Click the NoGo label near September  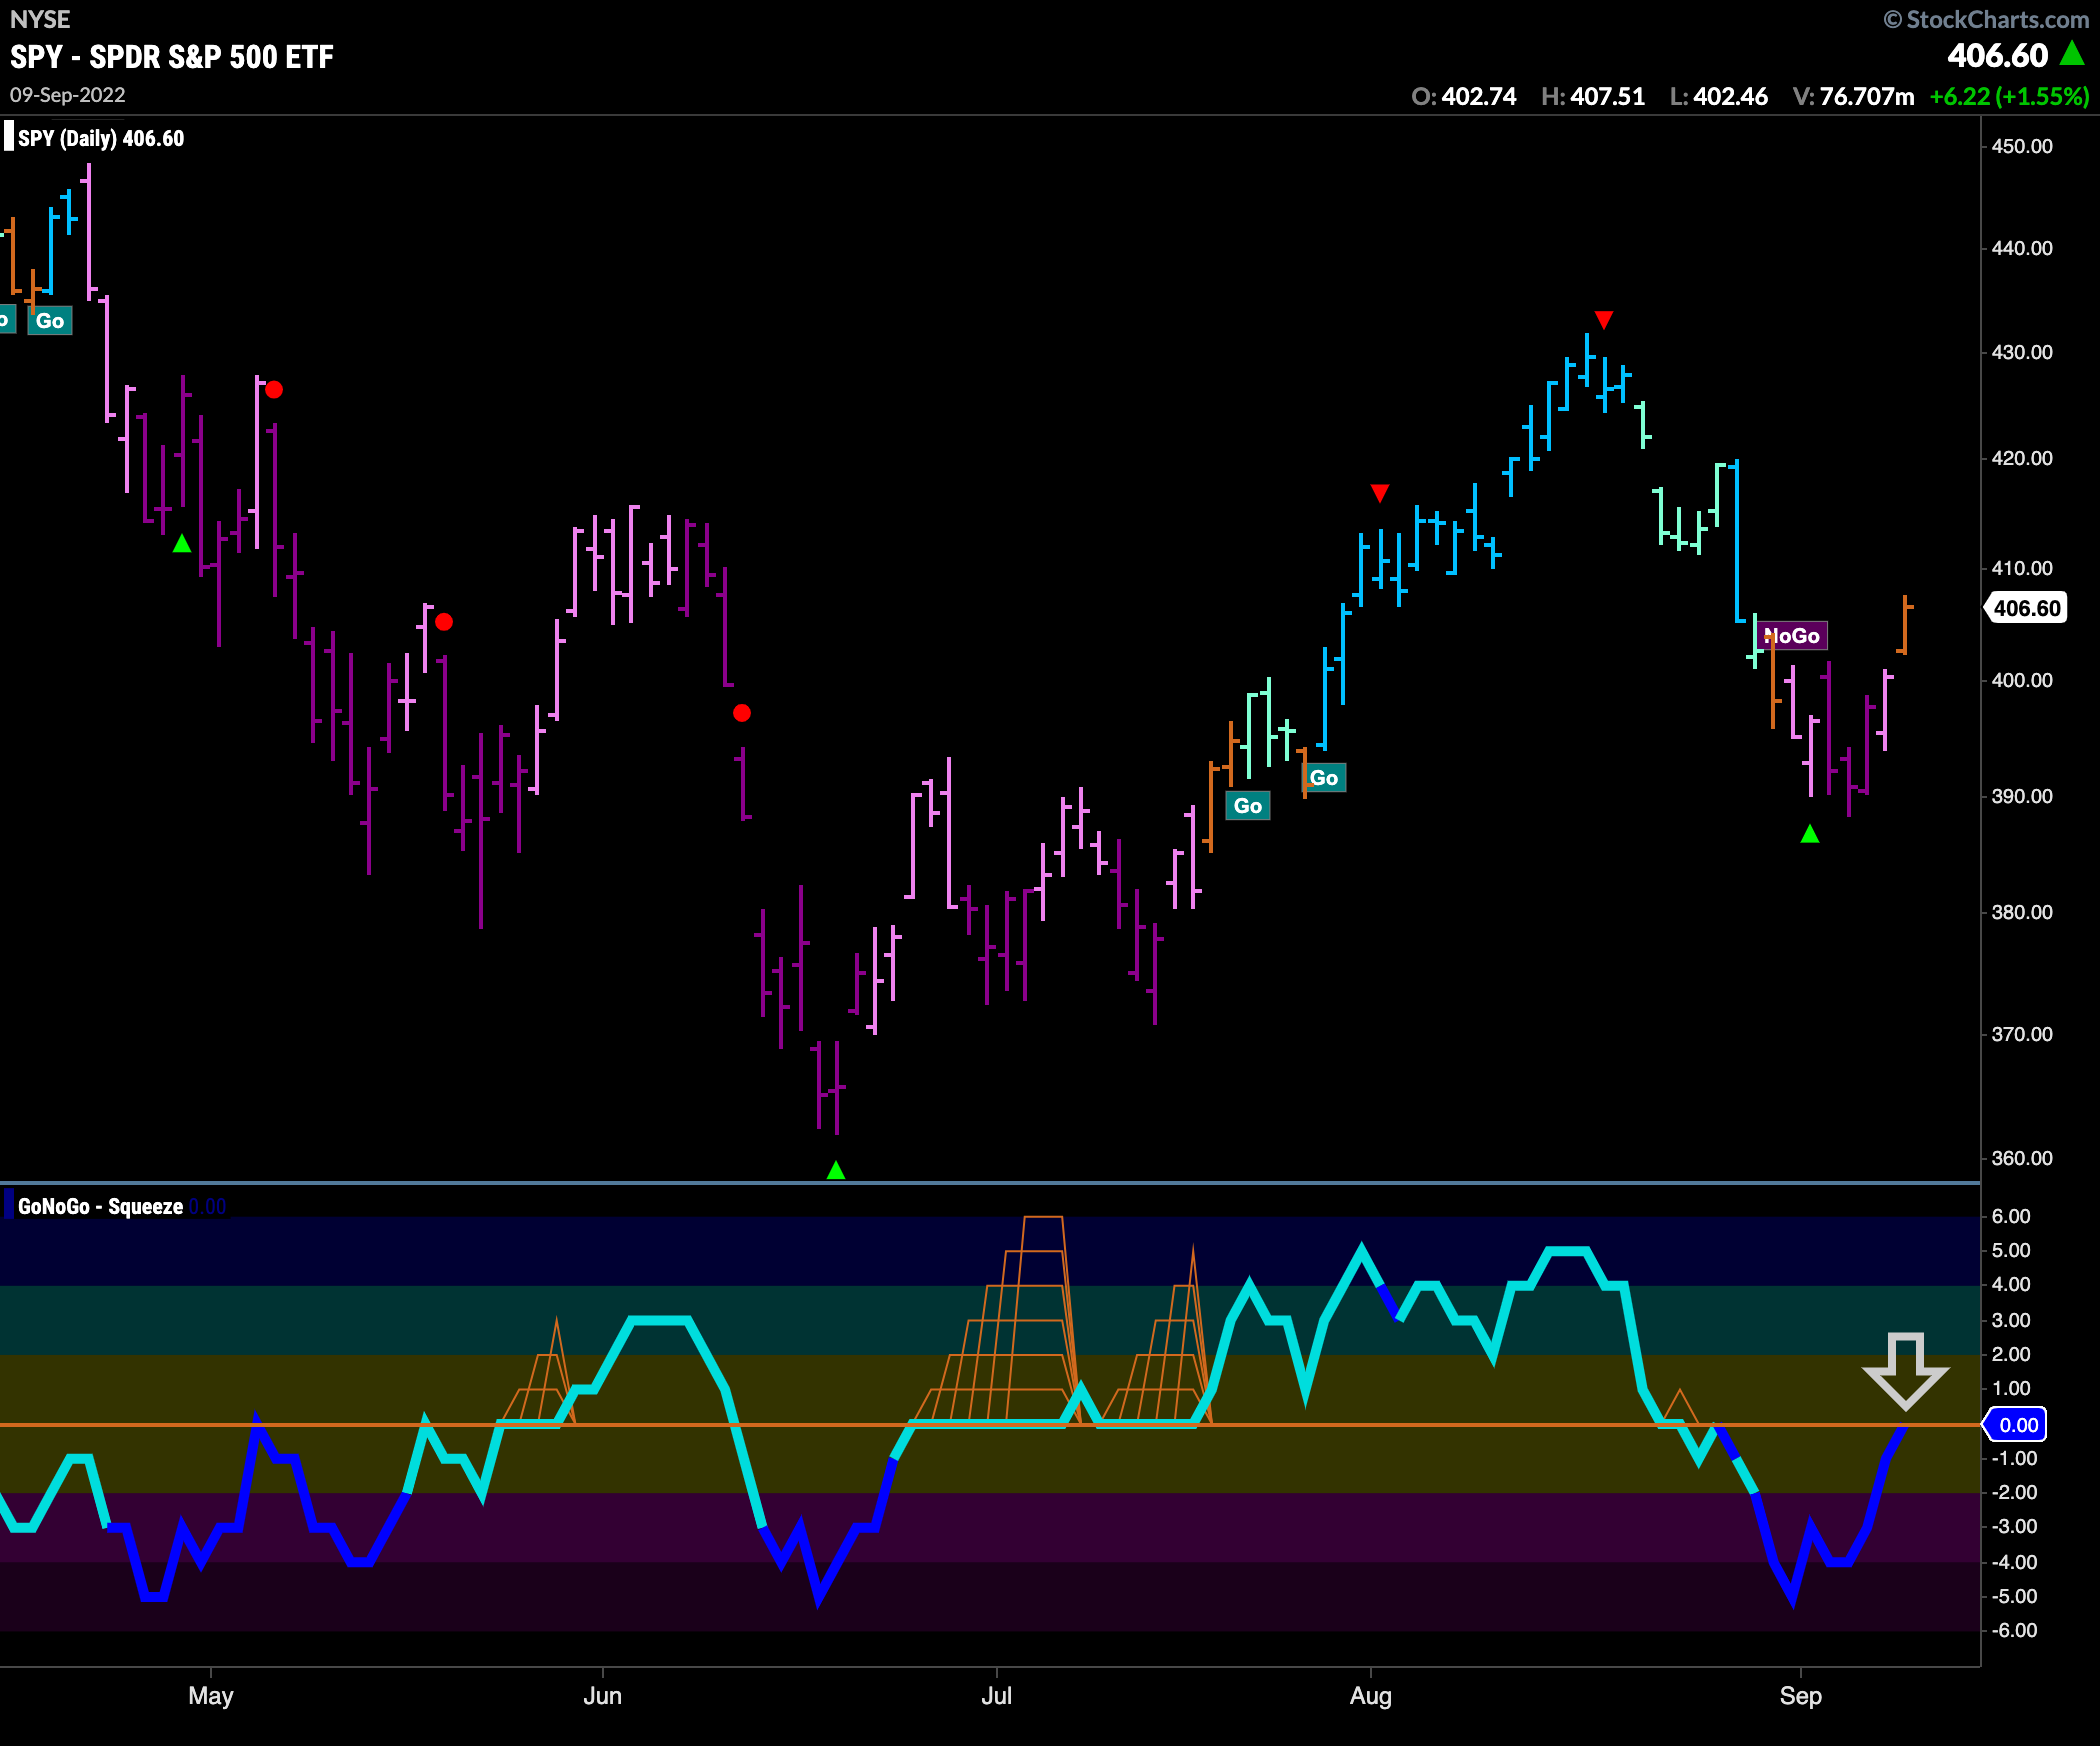pos(1791,636)
